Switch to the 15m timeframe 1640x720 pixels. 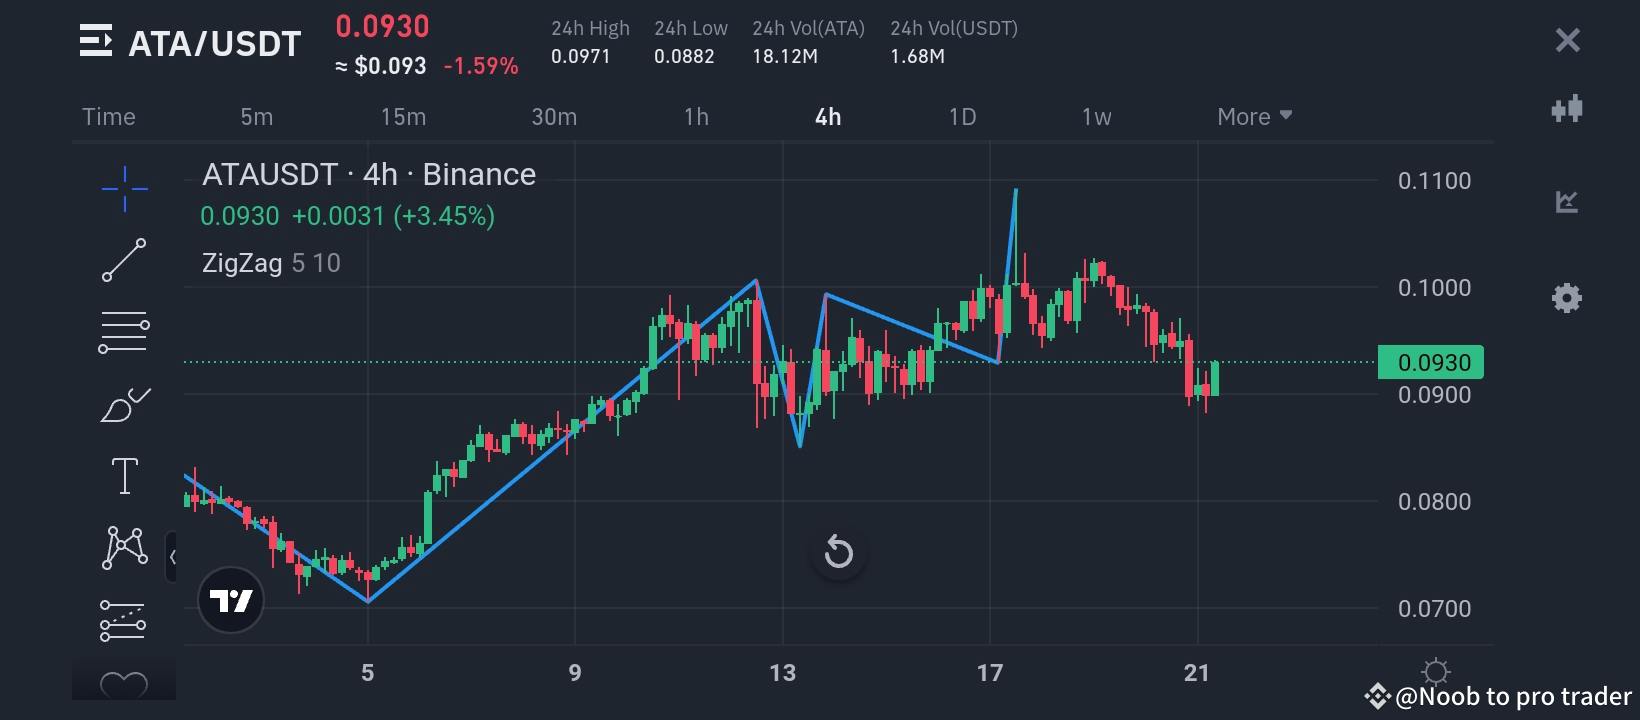tap(401, 116)
